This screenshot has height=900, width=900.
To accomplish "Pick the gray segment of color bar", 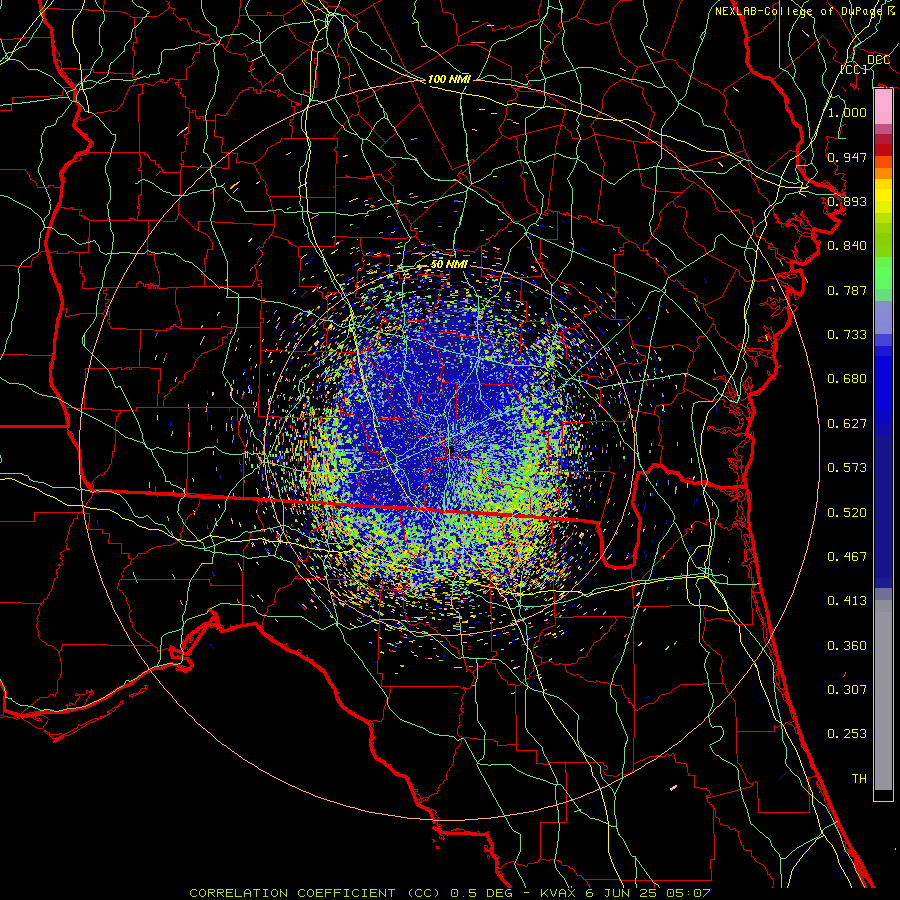I will pyautogui.click(x=883, y=695).
